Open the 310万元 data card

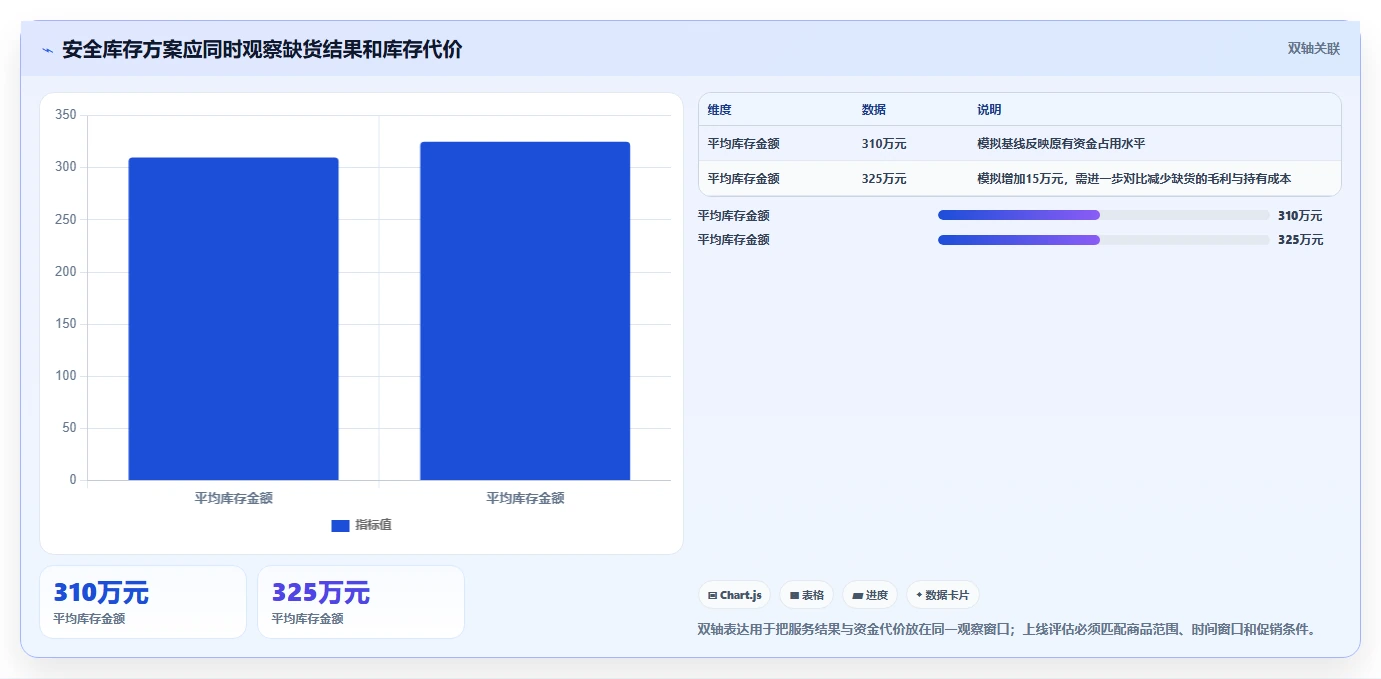pyautogui.click(x=143, y=602)
